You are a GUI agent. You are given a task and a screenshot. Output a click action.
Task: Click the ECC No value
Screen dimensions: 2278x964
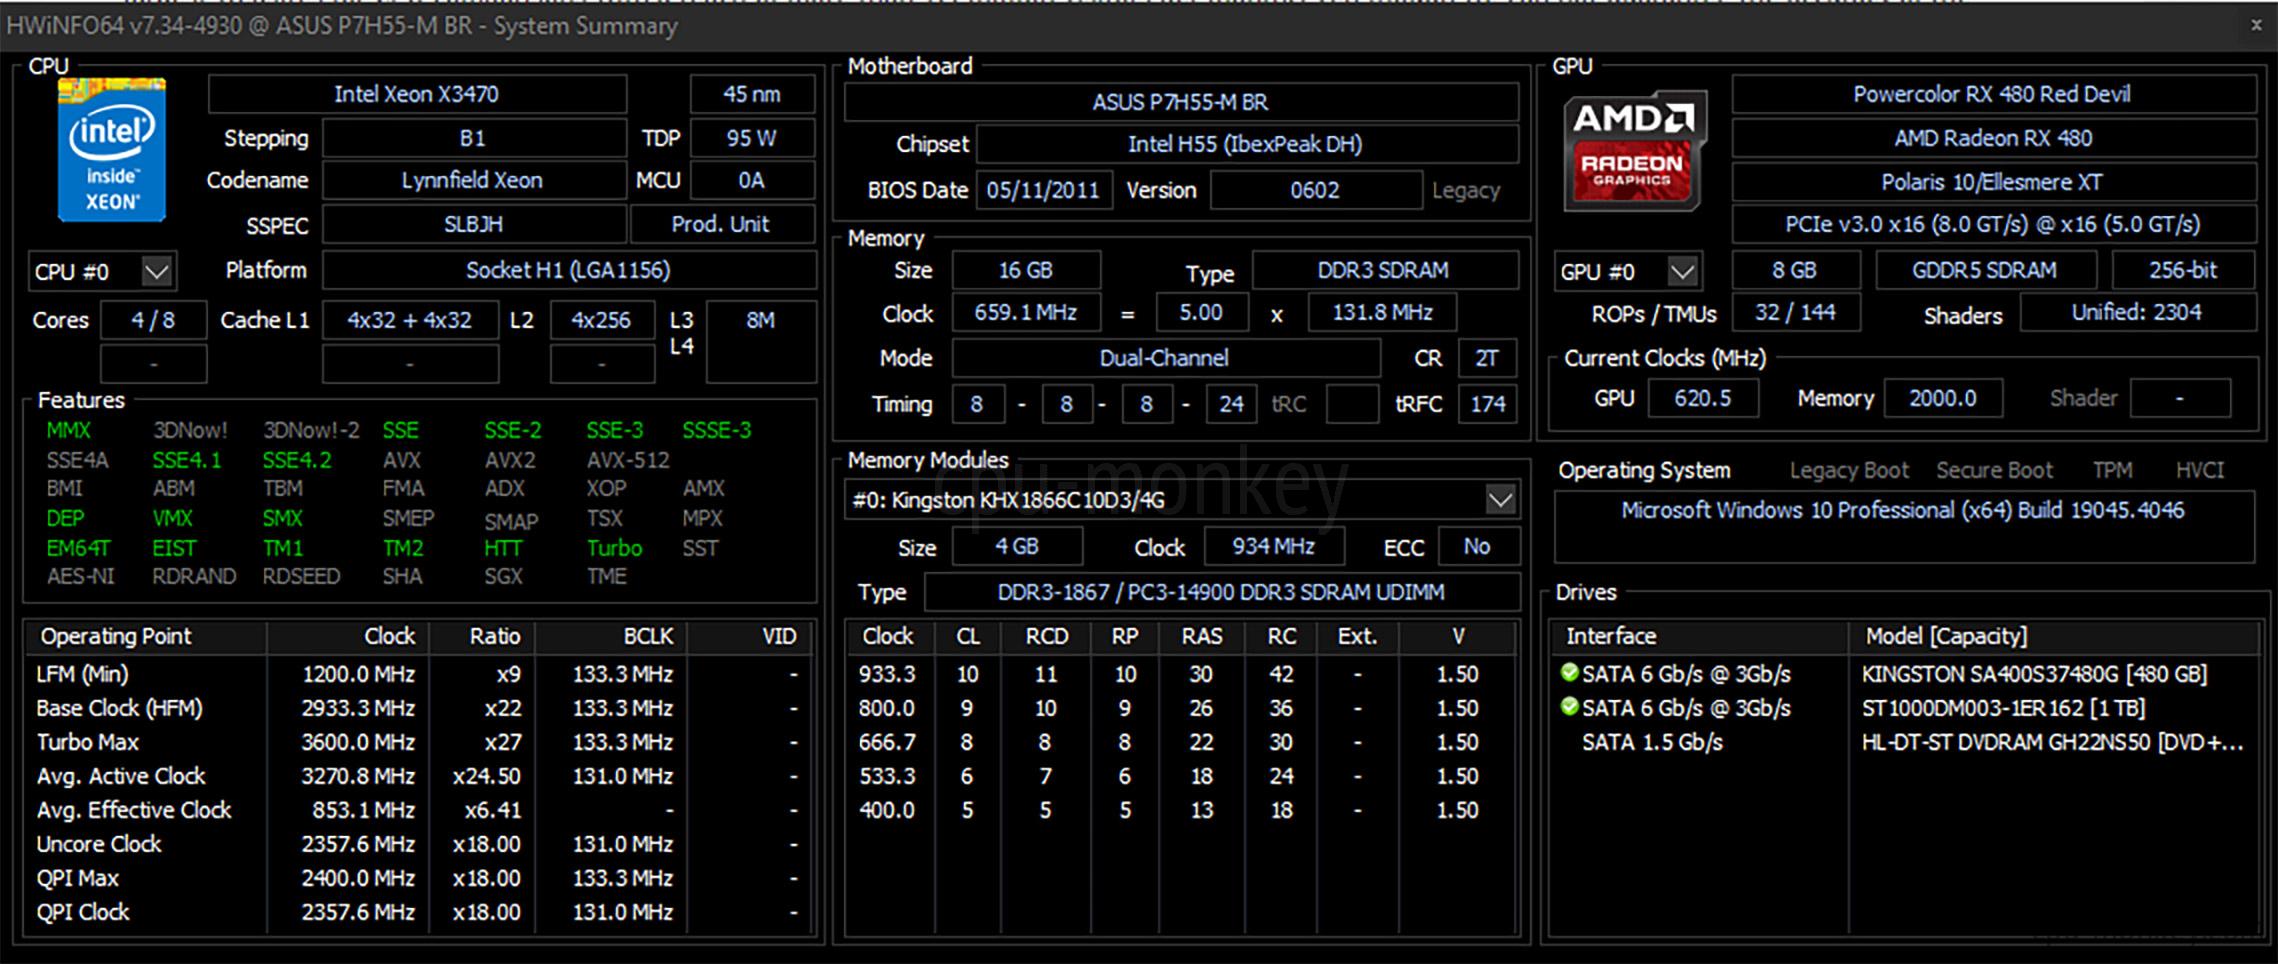point(1477,546)
